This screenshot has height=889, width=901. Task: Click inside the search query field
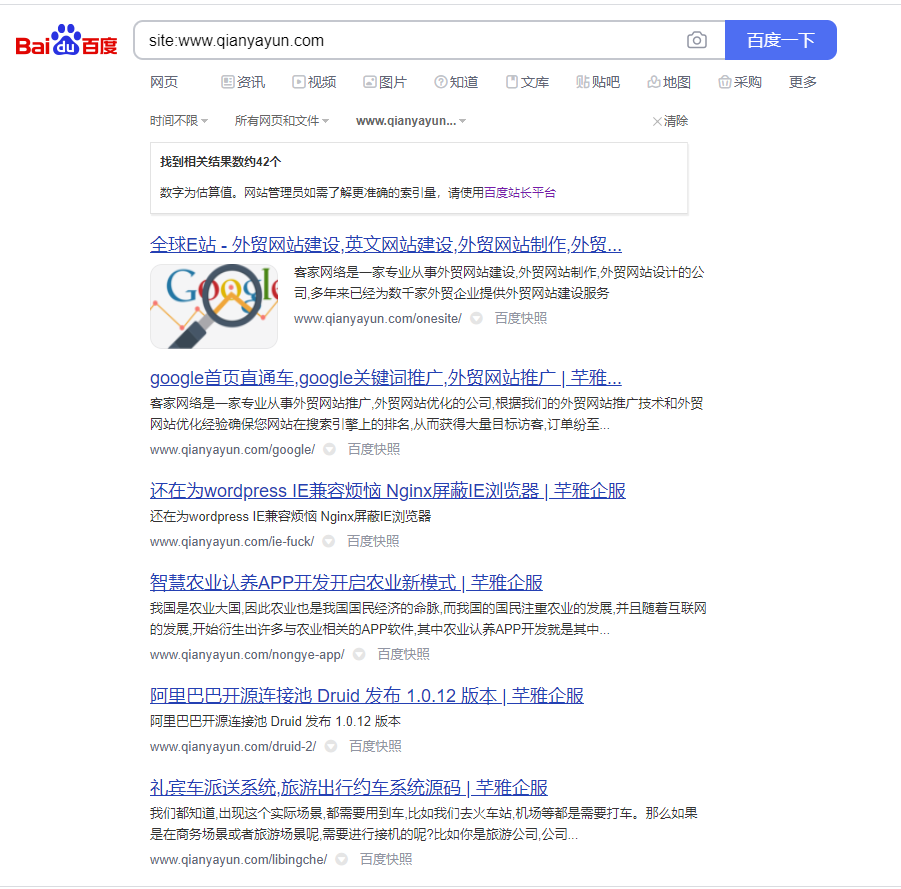[x=400, y=41]
